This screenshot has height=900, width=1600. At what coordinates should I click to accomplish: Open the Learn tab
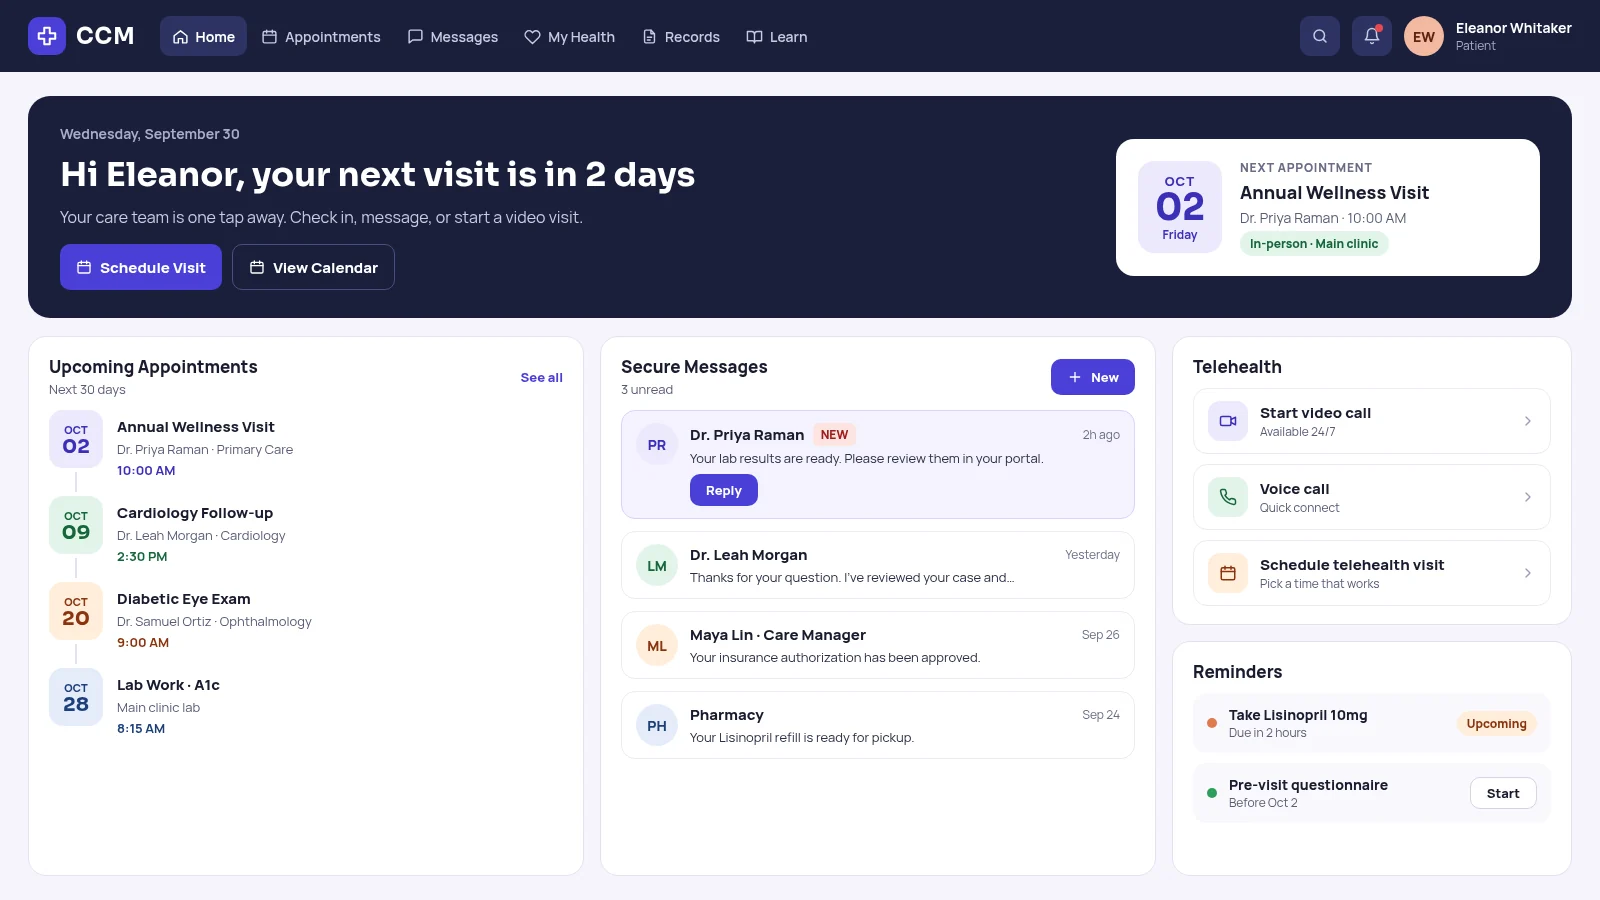[777, 36]
